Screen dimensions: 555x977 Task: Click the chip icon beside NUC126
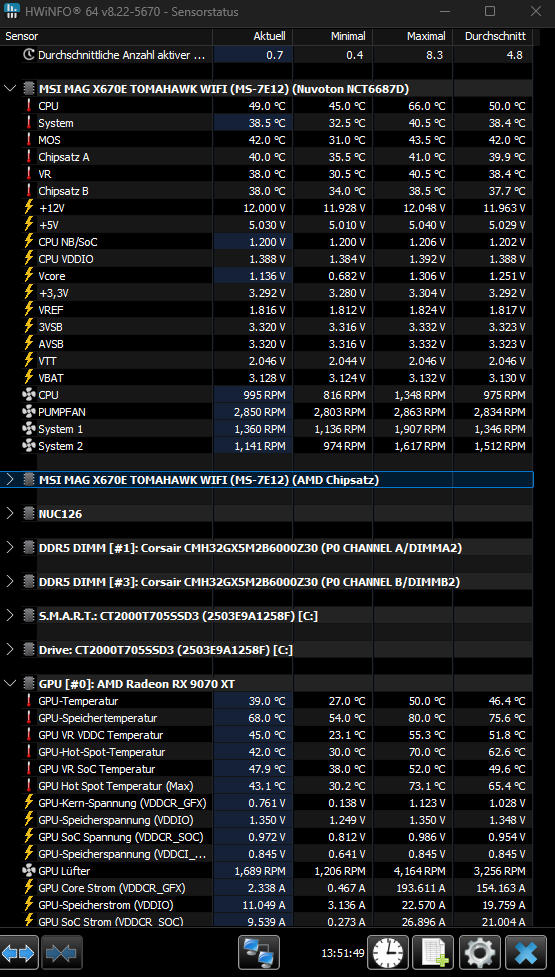coord(29,513)
